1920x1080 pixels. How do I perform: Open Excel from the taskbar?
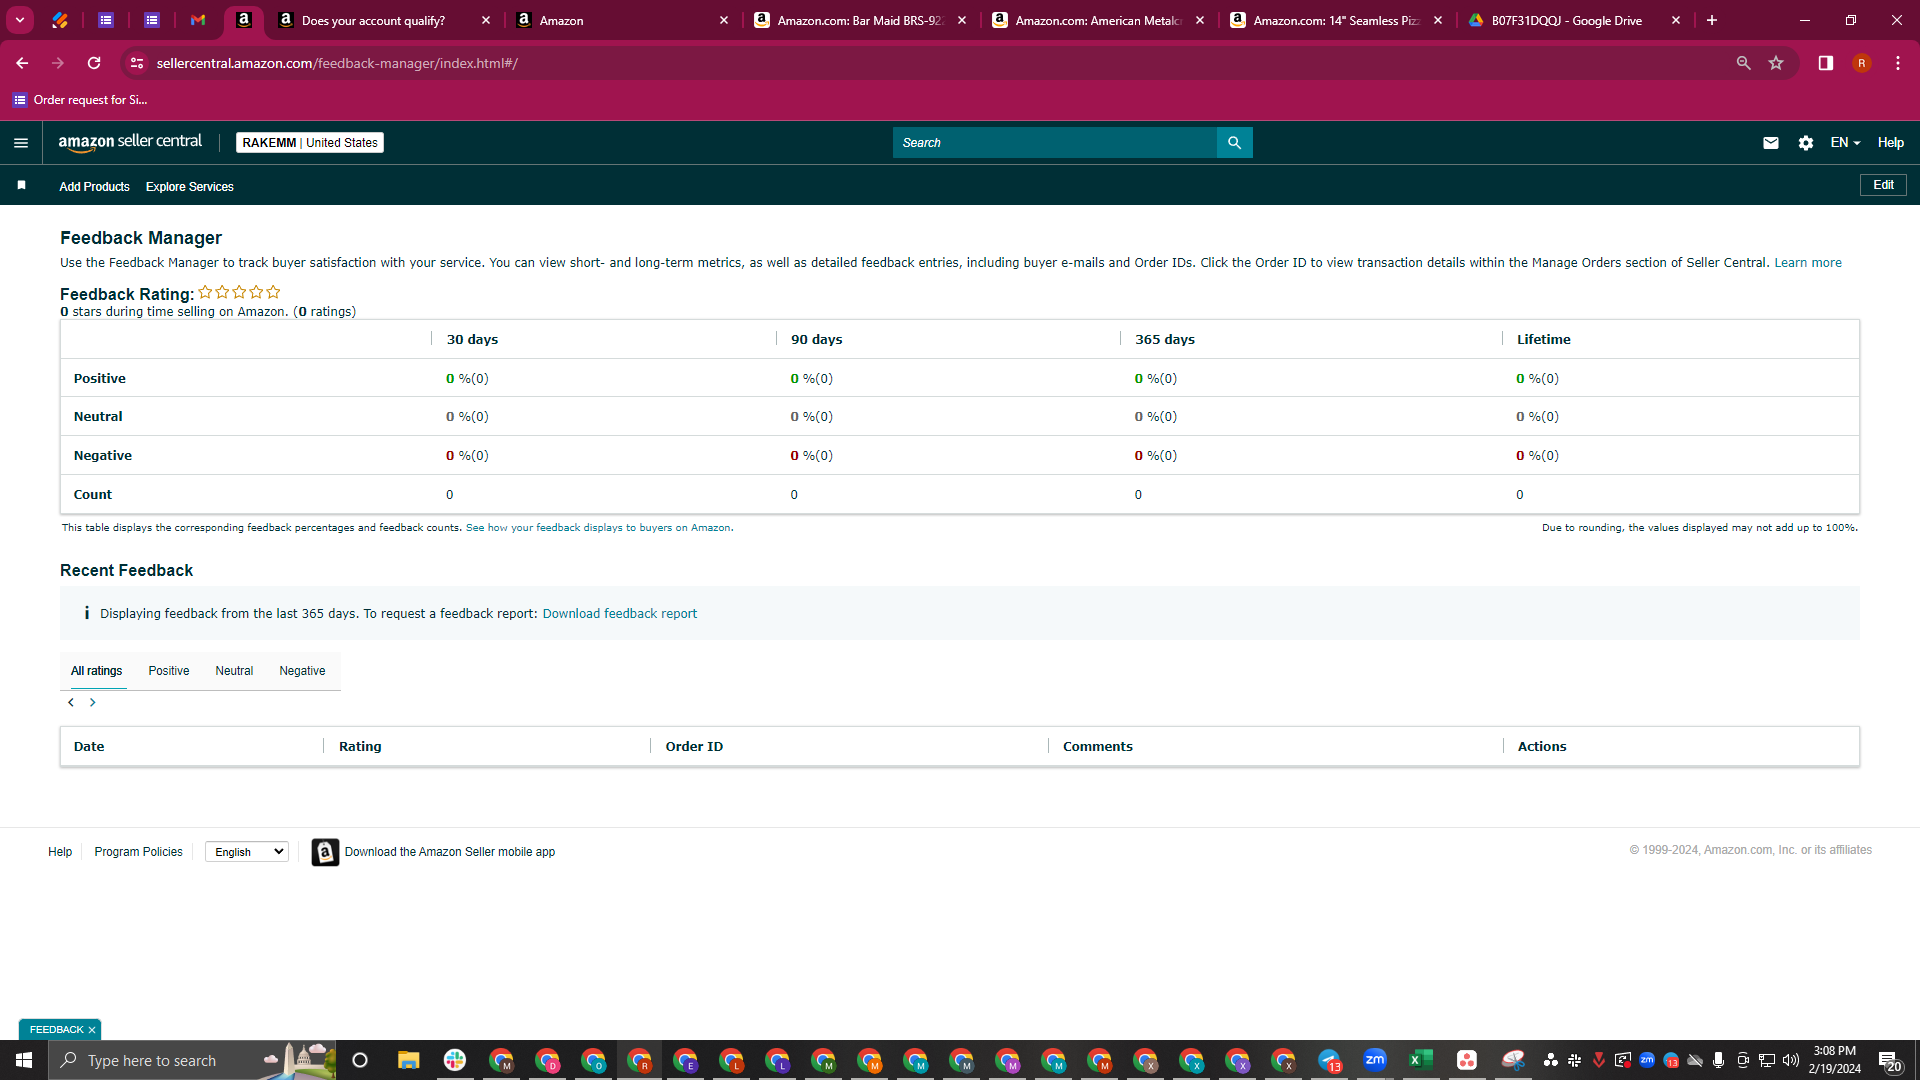tap(1421, 1060)
